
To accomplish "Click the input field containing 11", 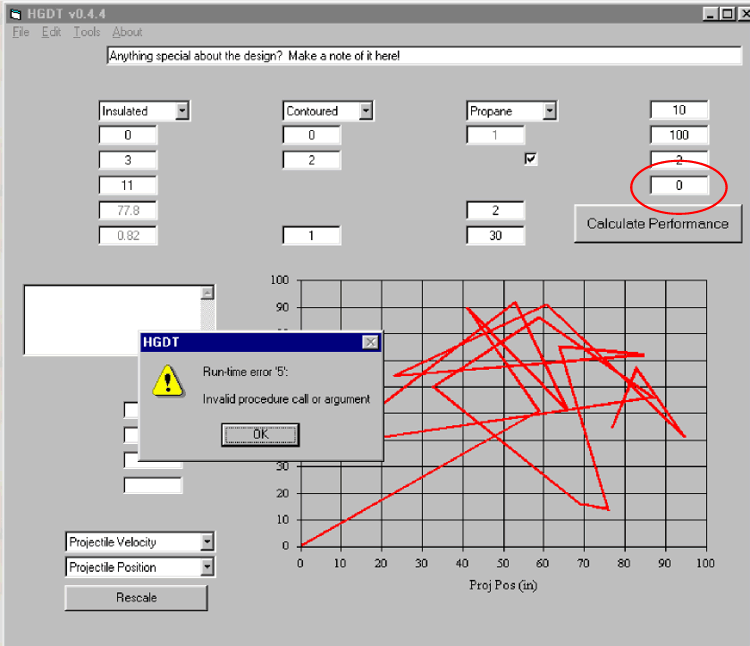I will tap(128, 185).
